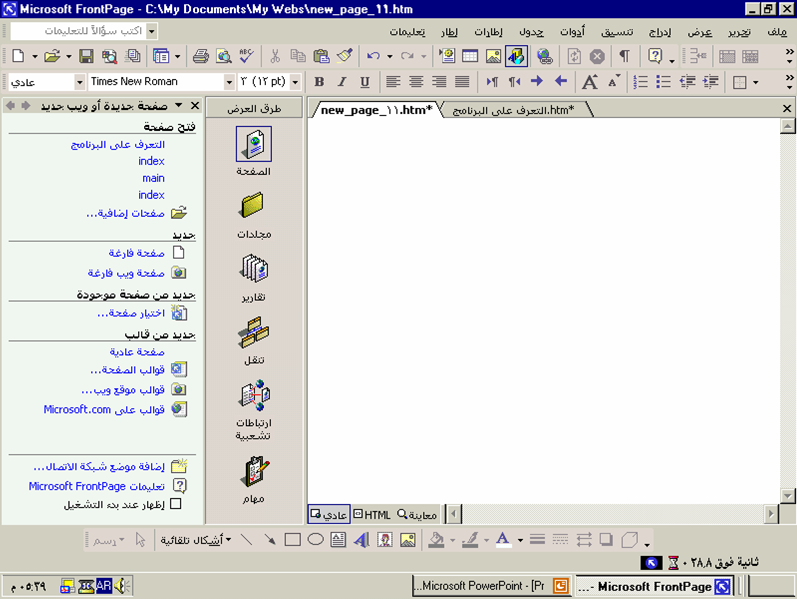Save the page with the floppy disk icon
This screenshot has height=599, width=797.
click(86, 56)
